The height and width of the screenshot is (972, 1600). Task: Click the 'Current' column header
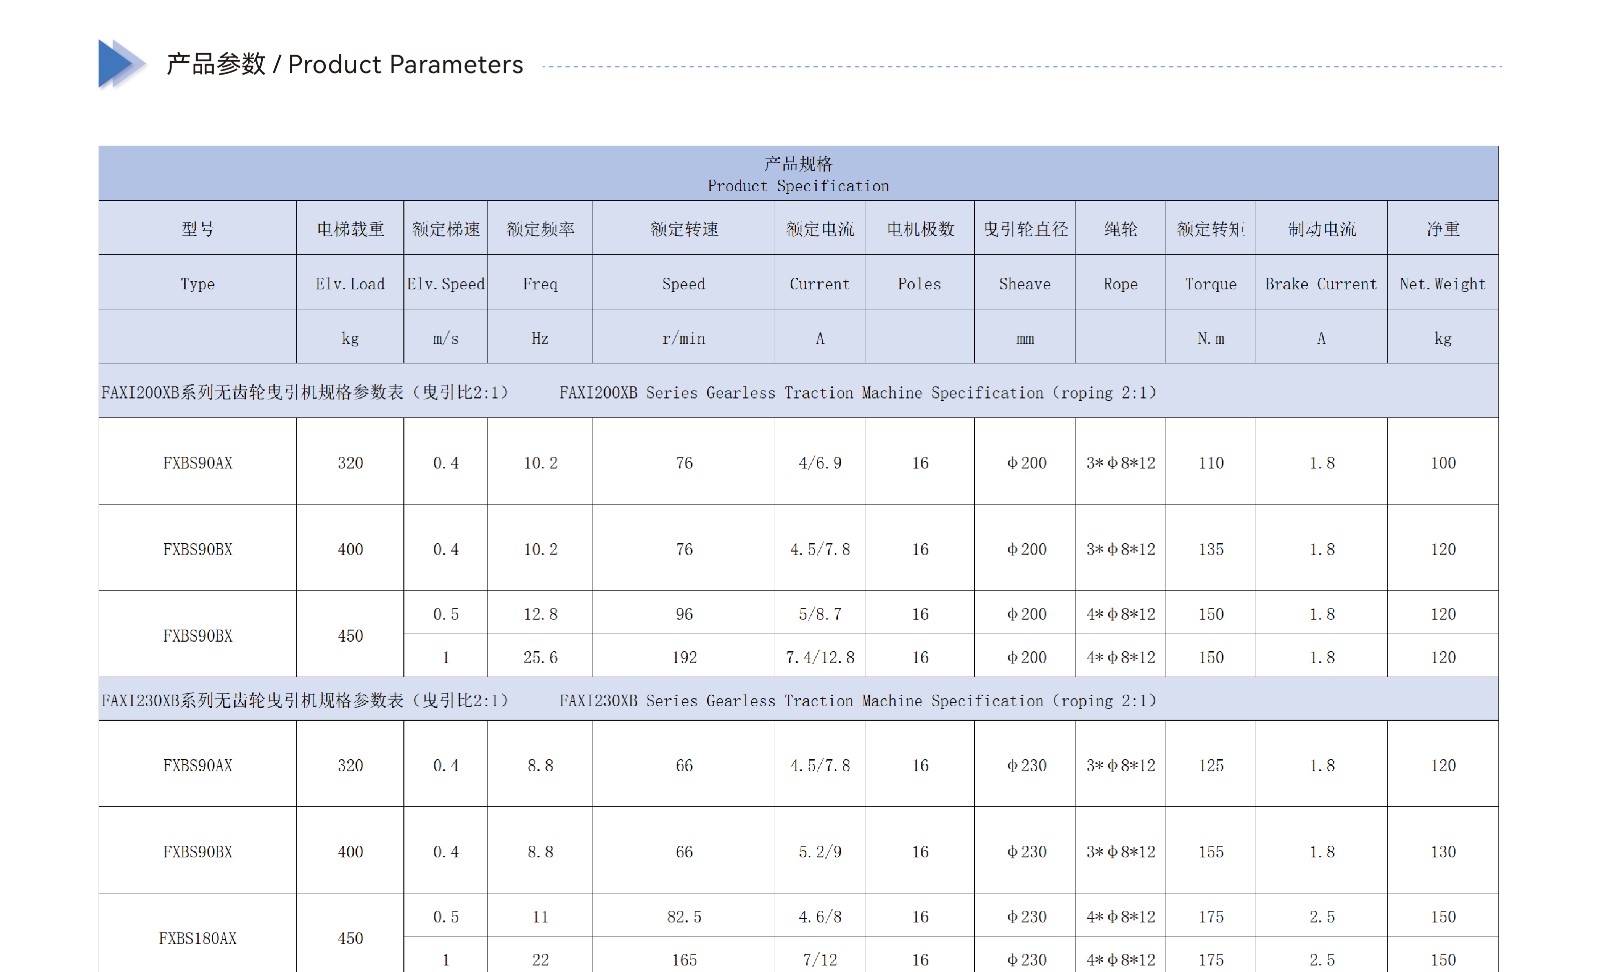pyautogui.click(x=820, y=284)
